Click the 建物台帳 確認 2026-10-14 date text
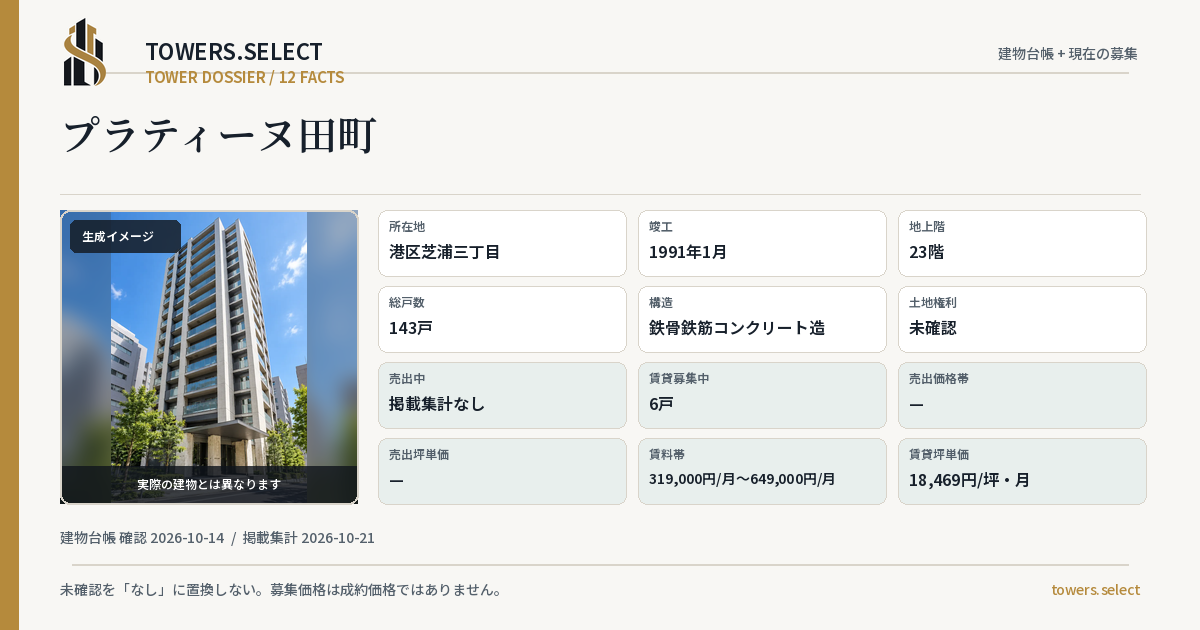This screenshot has width=1200, height=630. coord(142,538)
